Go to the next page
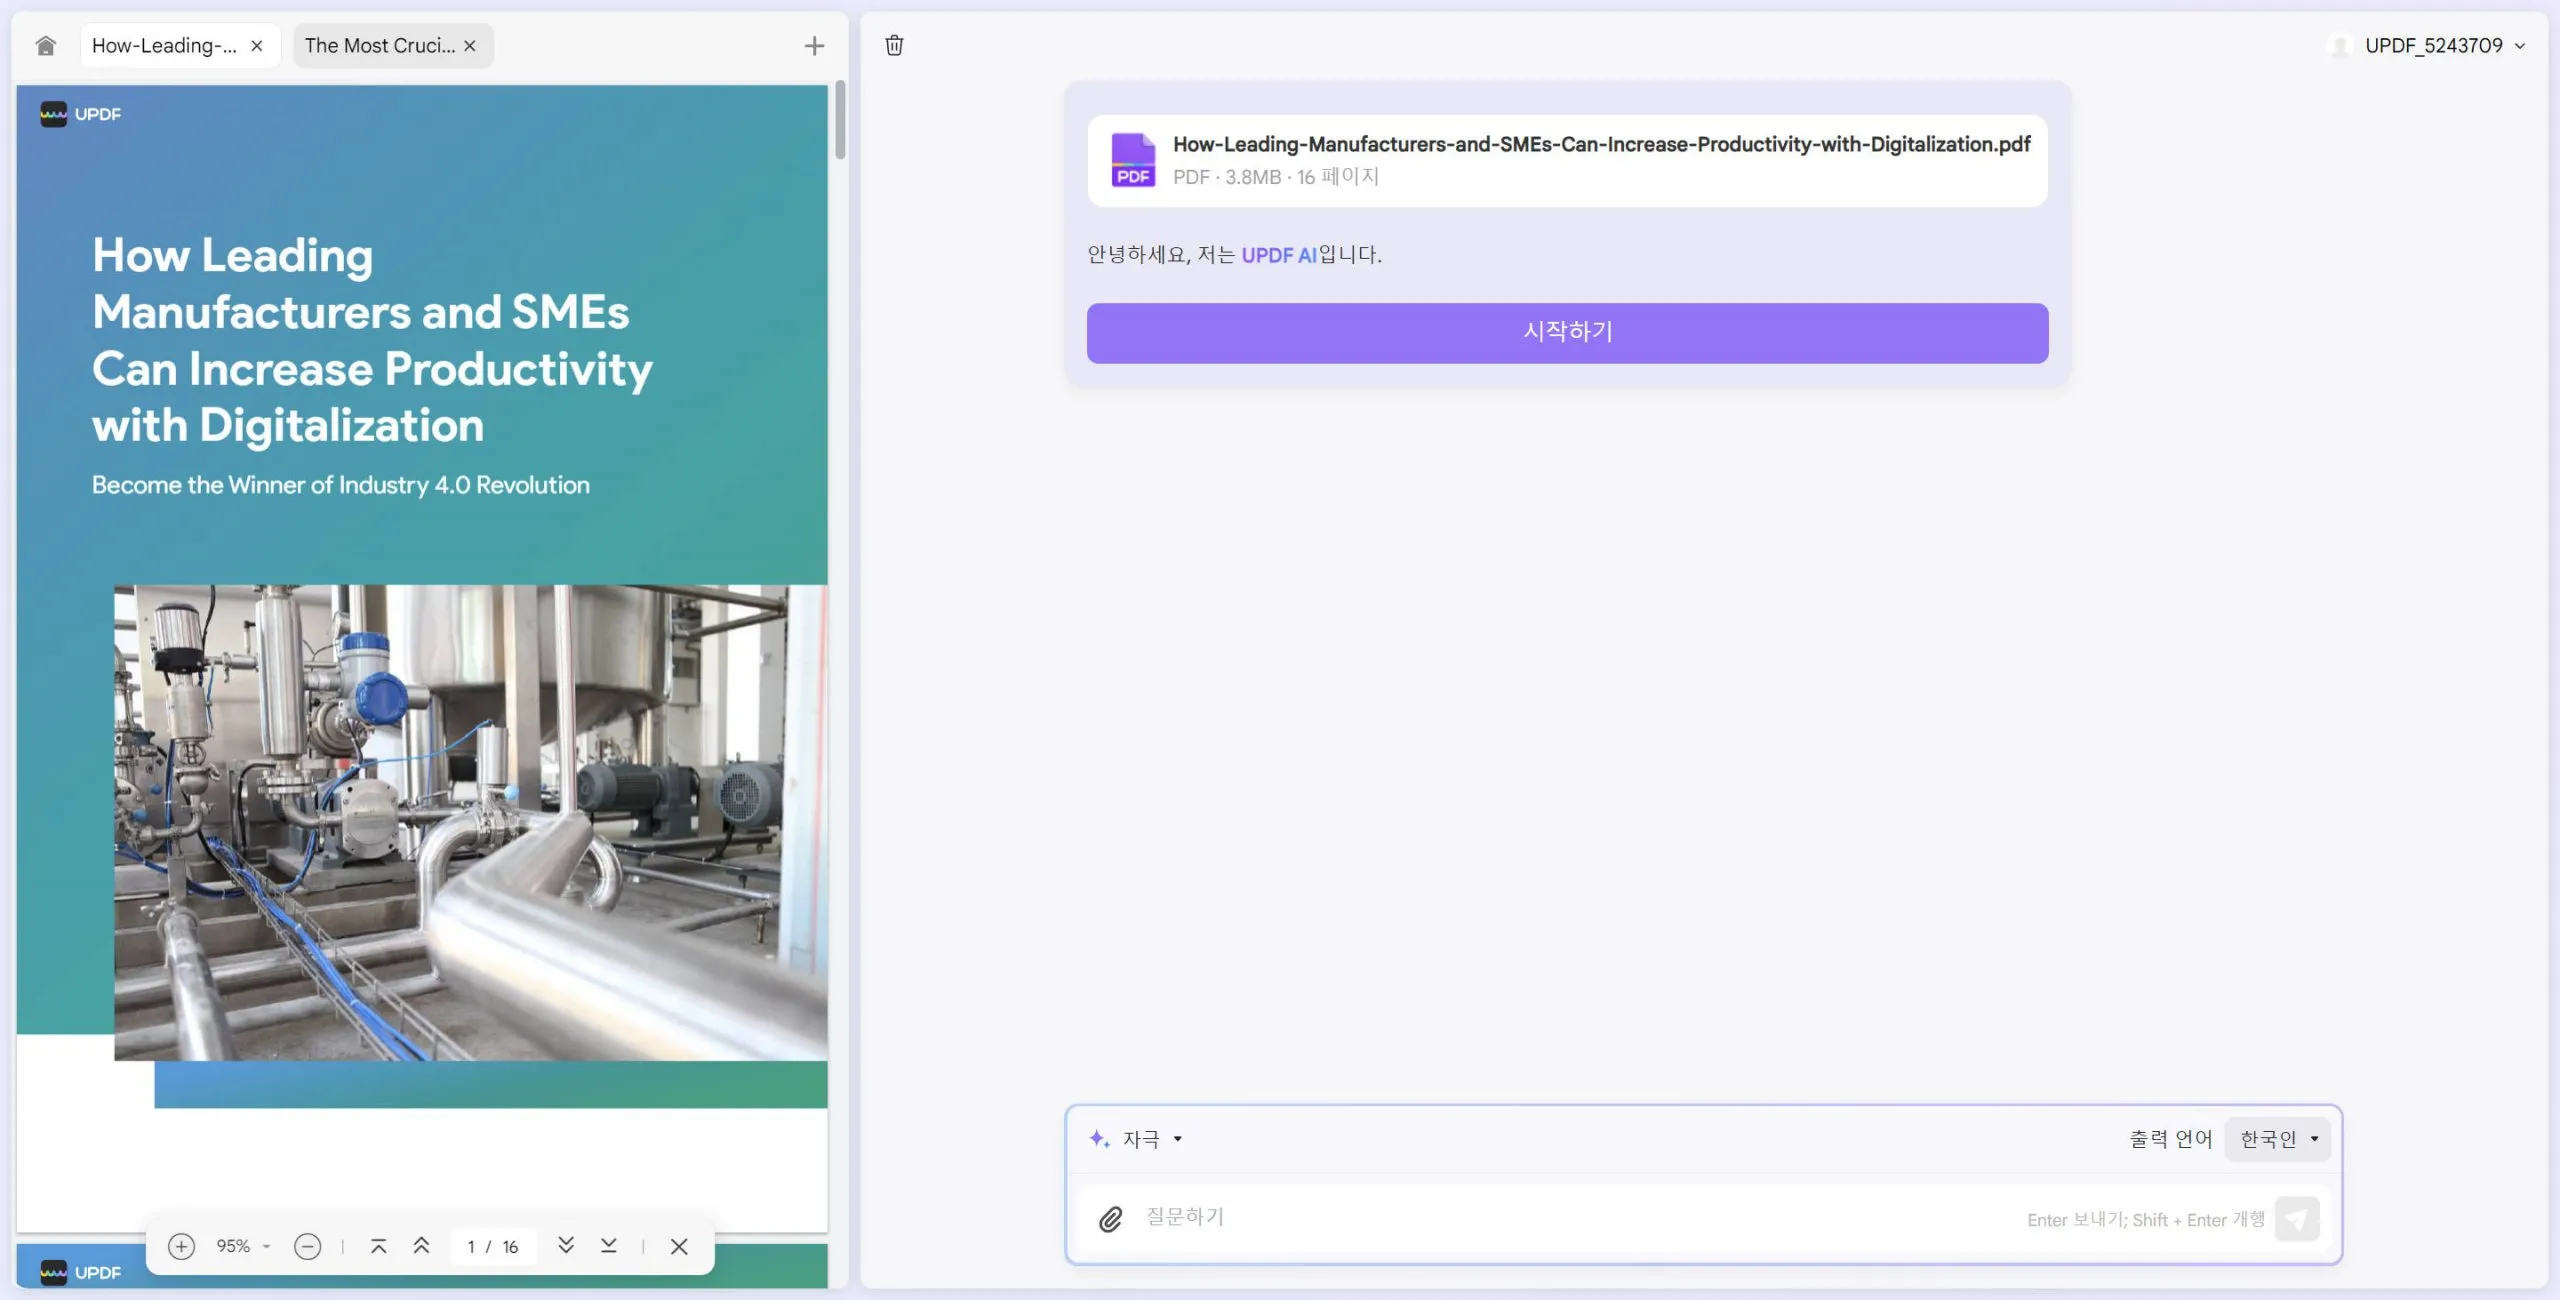 pyautogui.click(x=566, y=1245)
